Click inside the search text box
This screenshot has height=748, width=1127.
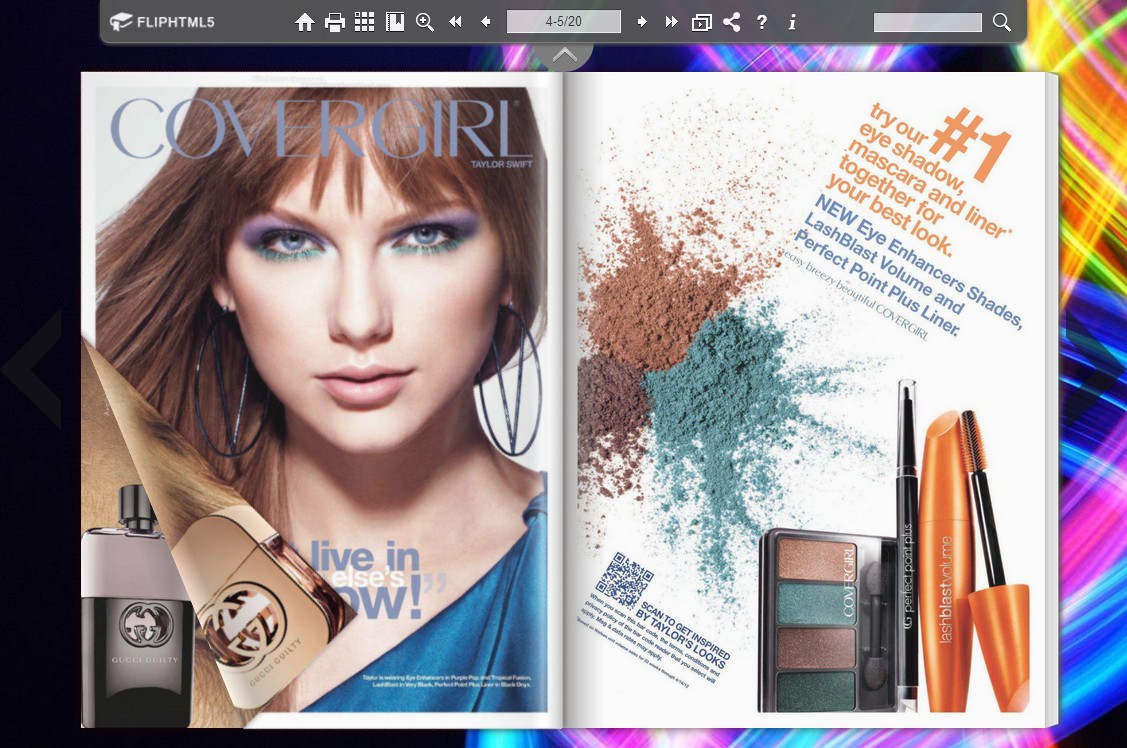[x=928, y=21]
